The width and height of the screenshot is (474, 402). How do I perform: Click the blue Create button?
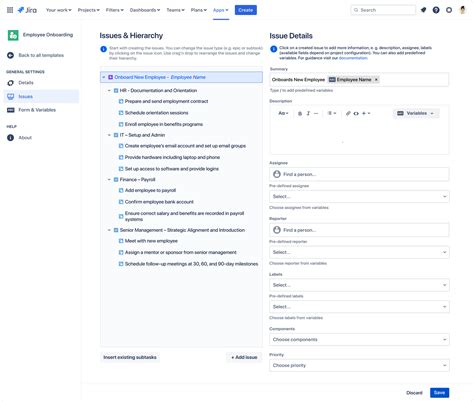coord(246,10)
